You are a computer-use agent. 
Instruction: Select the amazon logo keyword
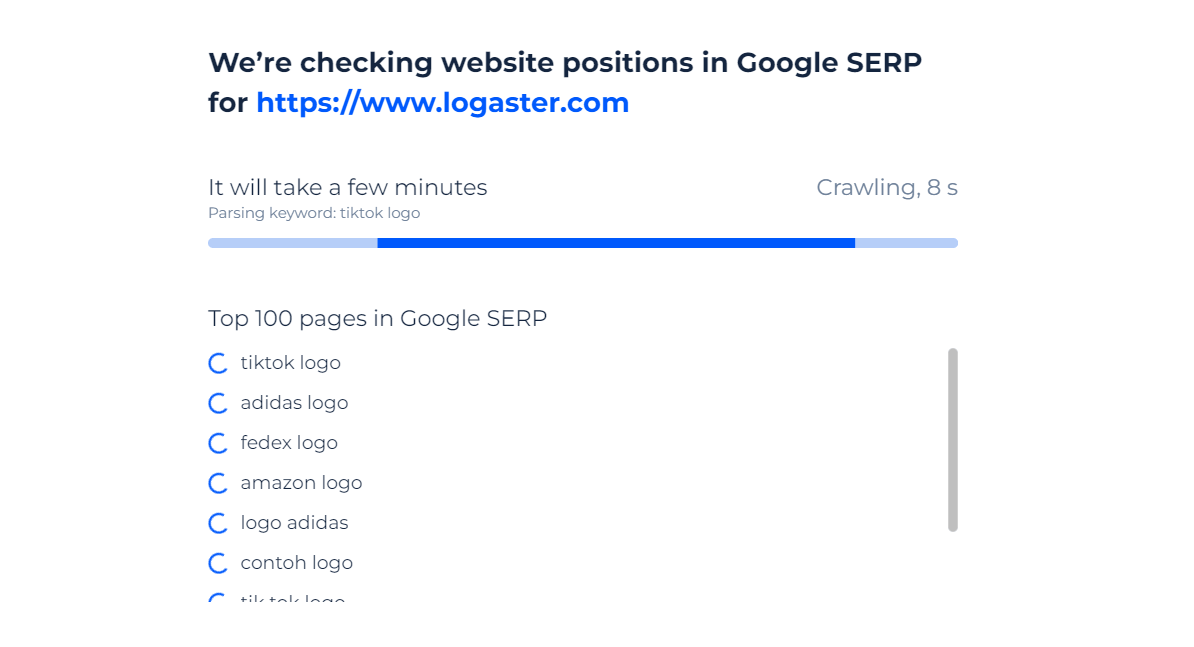tap(301, 483)
